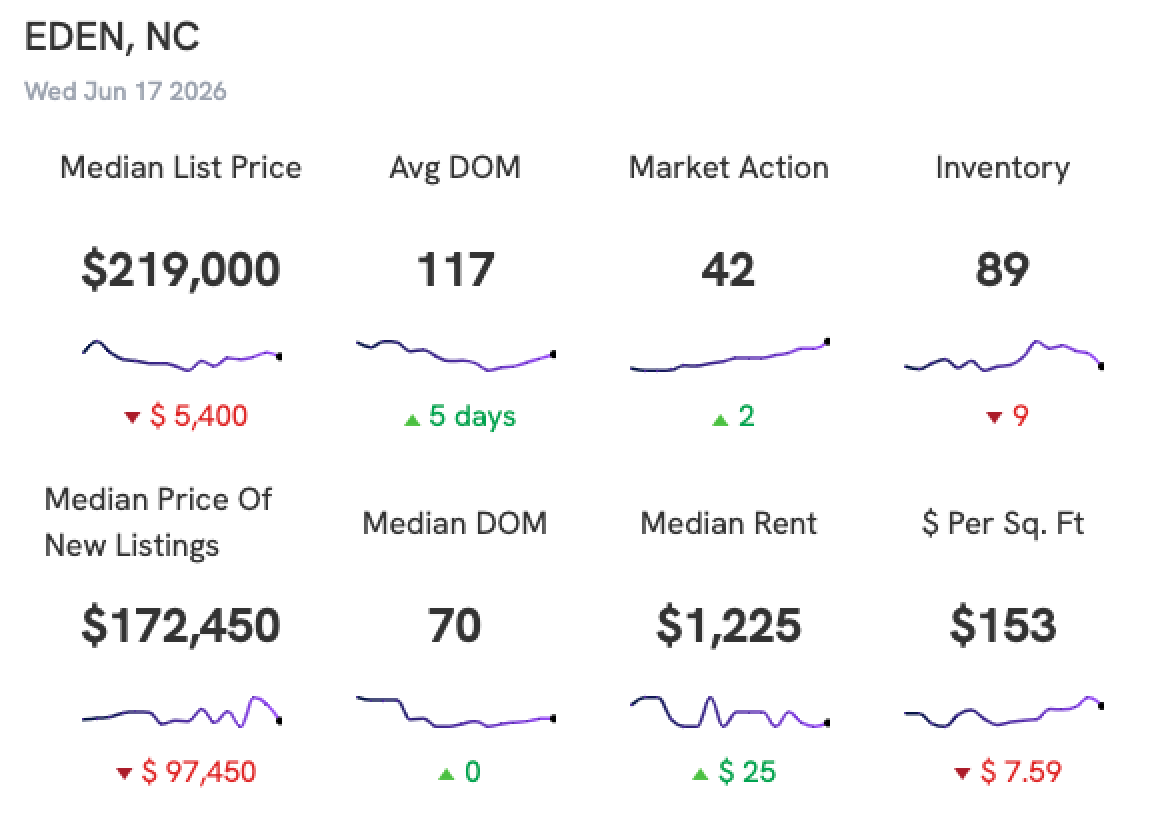This screenshot has width=1176, height=818.
Task: Open the Avg DOM sparkline chart
Action: tap(456, 355)
